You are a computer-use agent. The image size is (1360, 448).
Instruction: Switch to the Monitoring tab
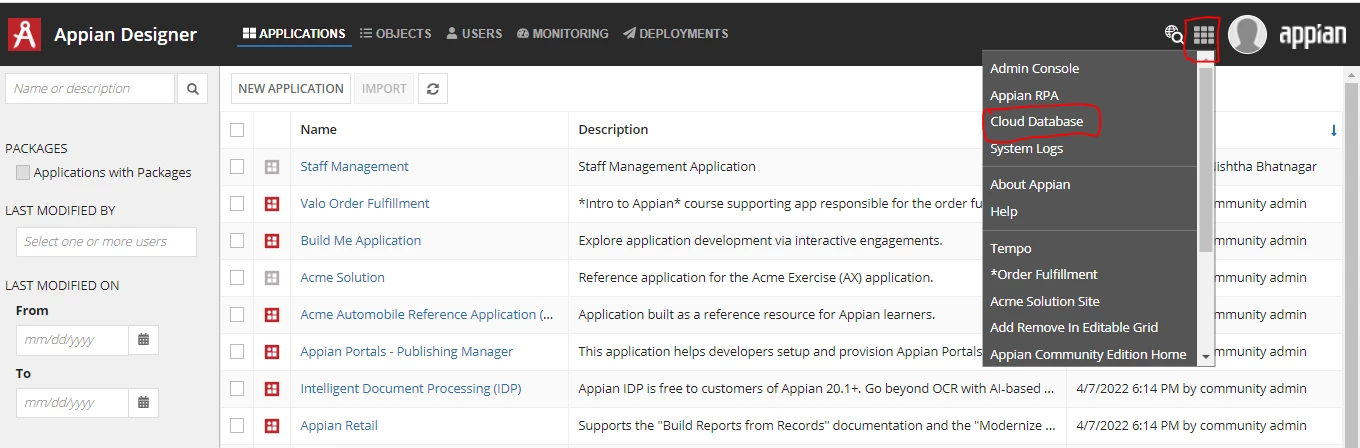[563, 34]
